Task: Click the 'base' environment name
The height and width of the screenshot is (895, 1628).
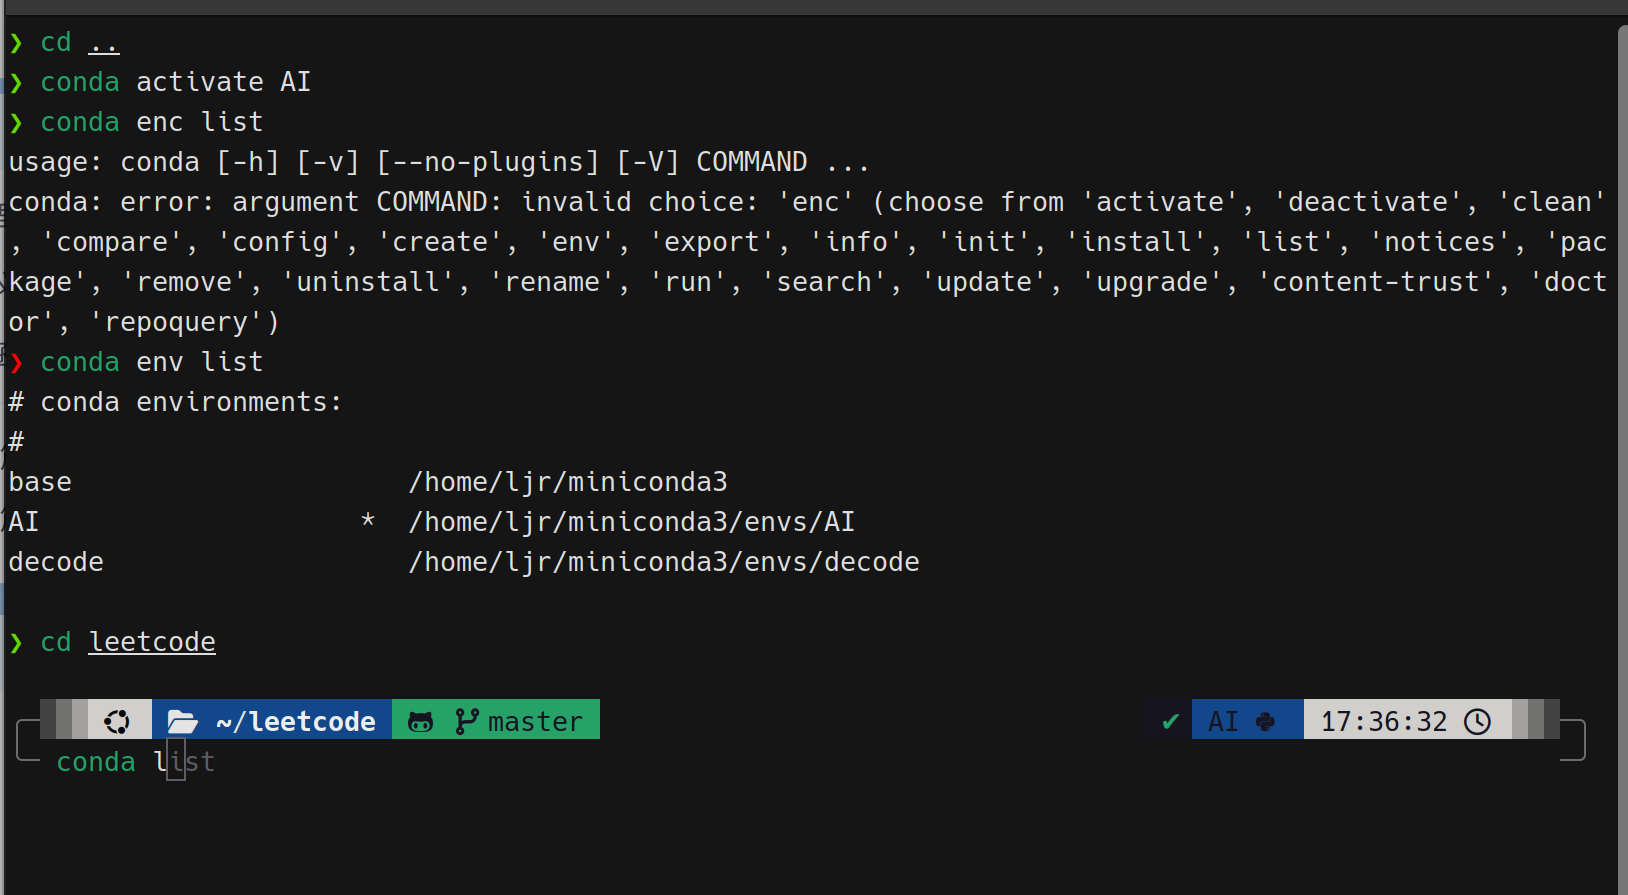Action: [40, 482]
